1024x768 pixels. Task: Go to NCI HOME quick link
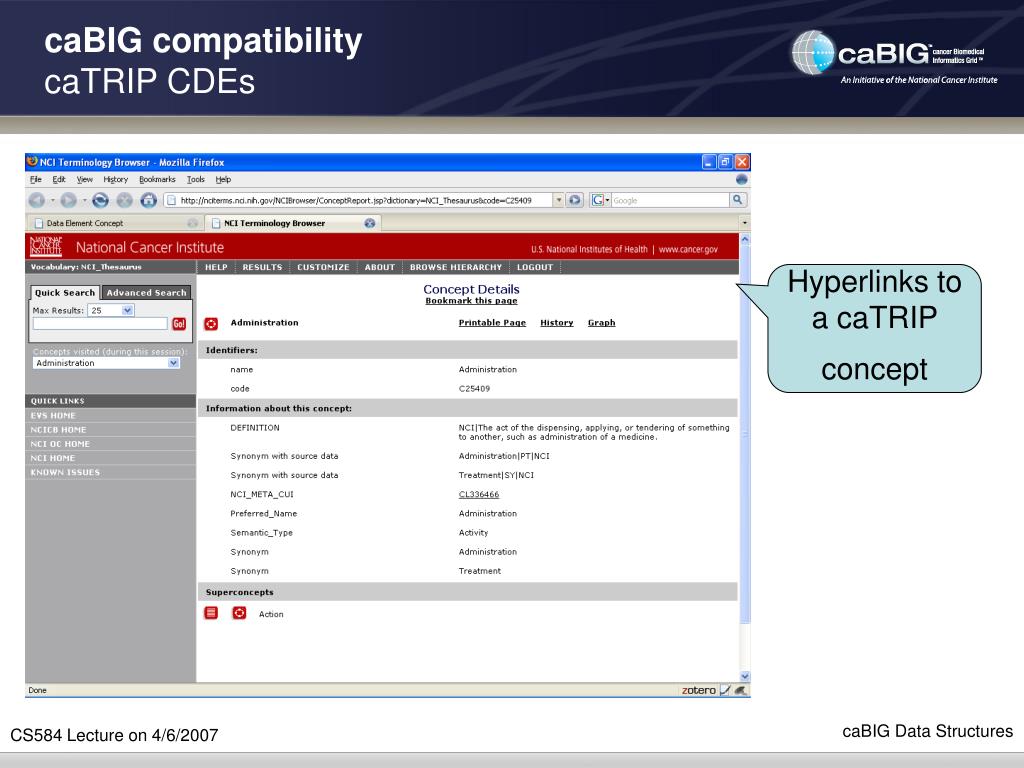53,458
